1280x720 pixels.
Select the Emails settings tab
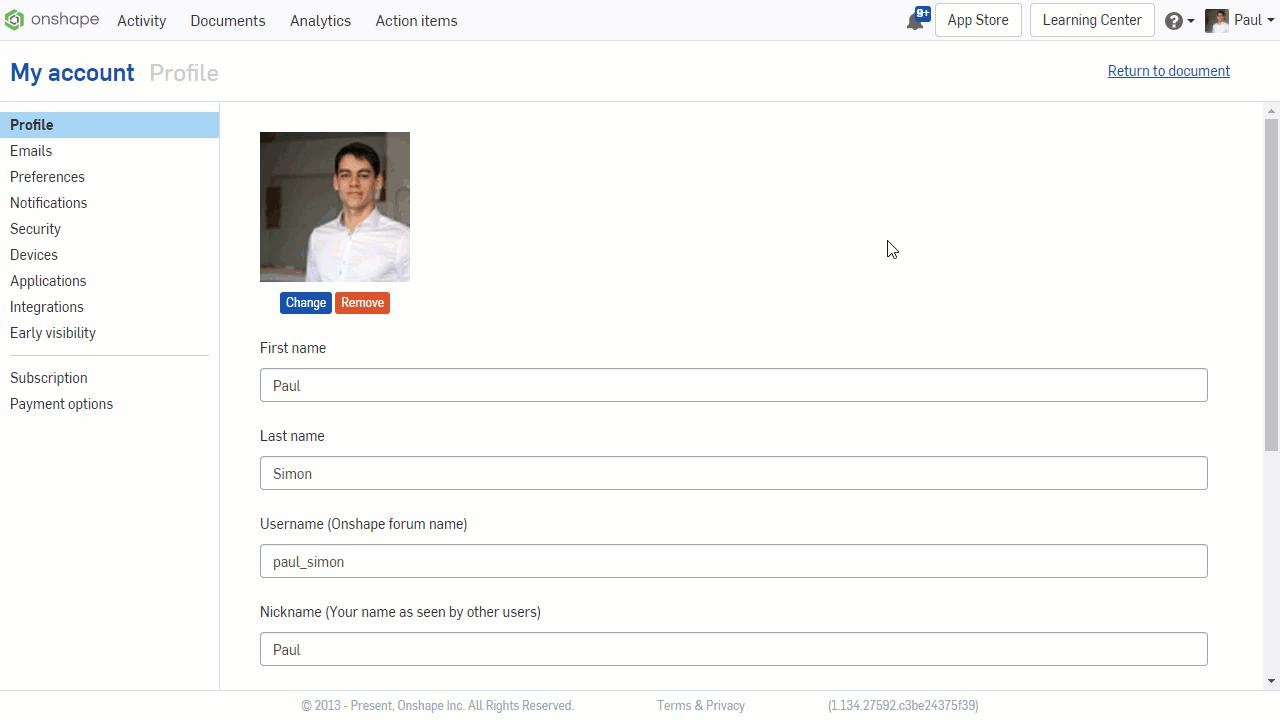31,151
